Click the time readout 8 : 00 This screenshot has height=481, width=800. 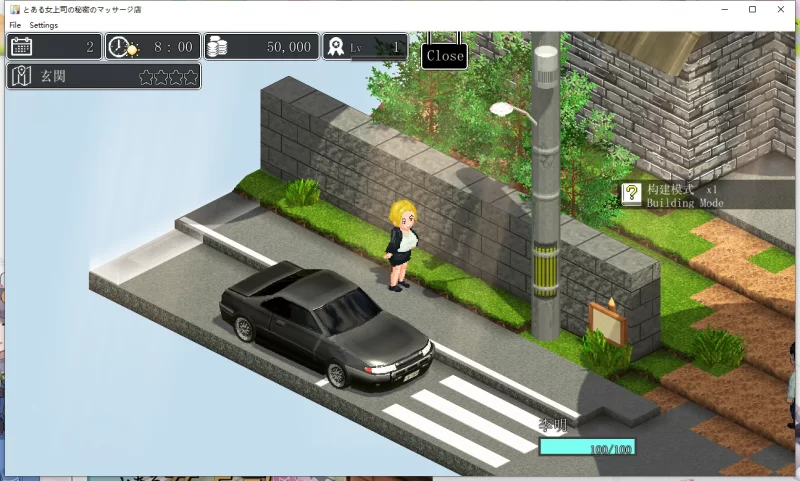click(173, 47)
